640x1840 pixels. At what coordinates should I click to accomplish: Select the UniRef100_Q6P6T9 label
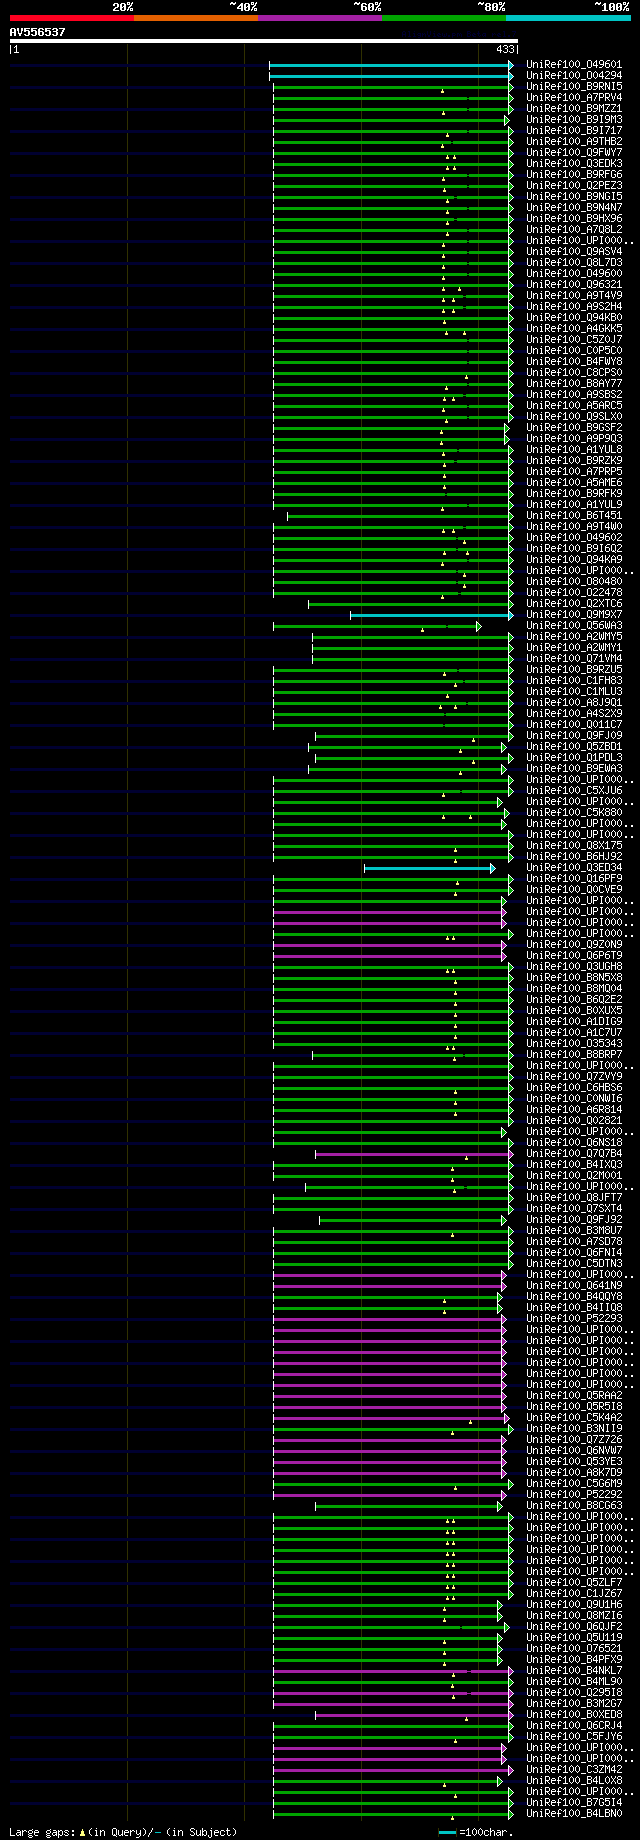click(574, 956)
